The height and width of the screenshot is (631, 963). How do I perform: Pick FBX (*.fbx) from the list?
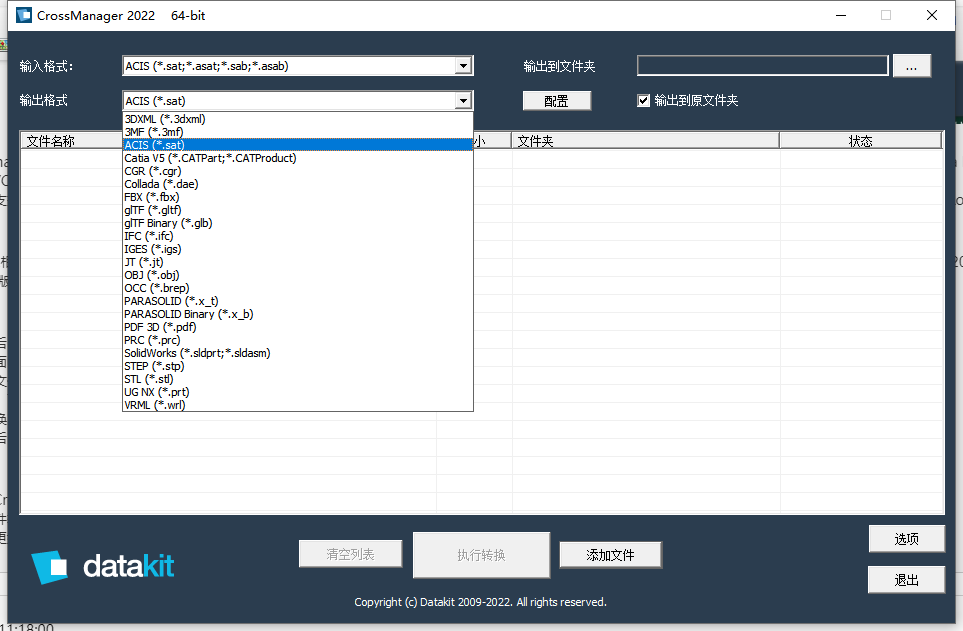click(x=298, y=197)
